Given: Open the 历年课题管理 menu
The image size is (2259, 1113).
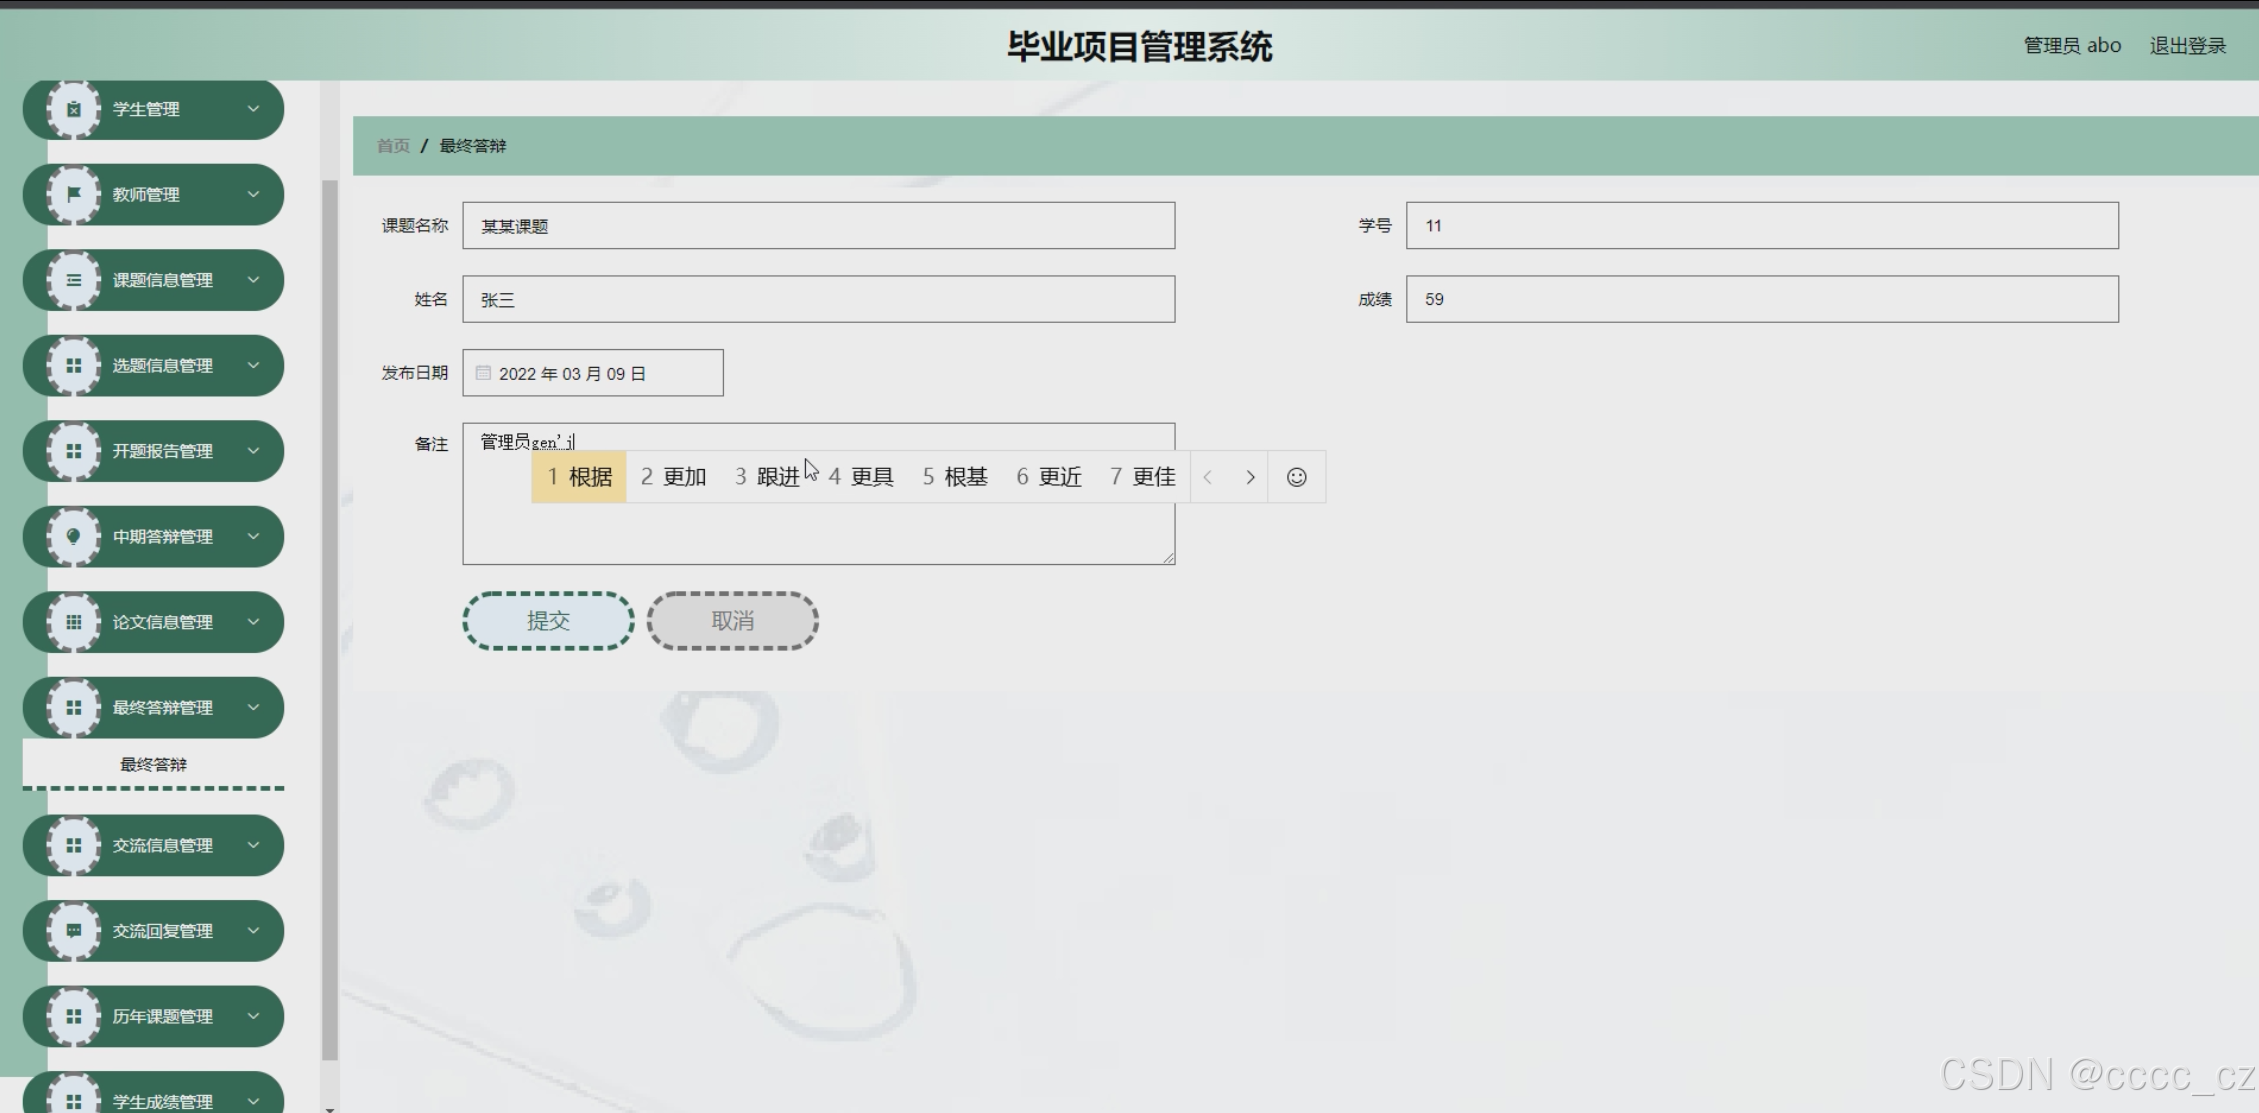Looking at the screenshot, I should pos(162,1016).
